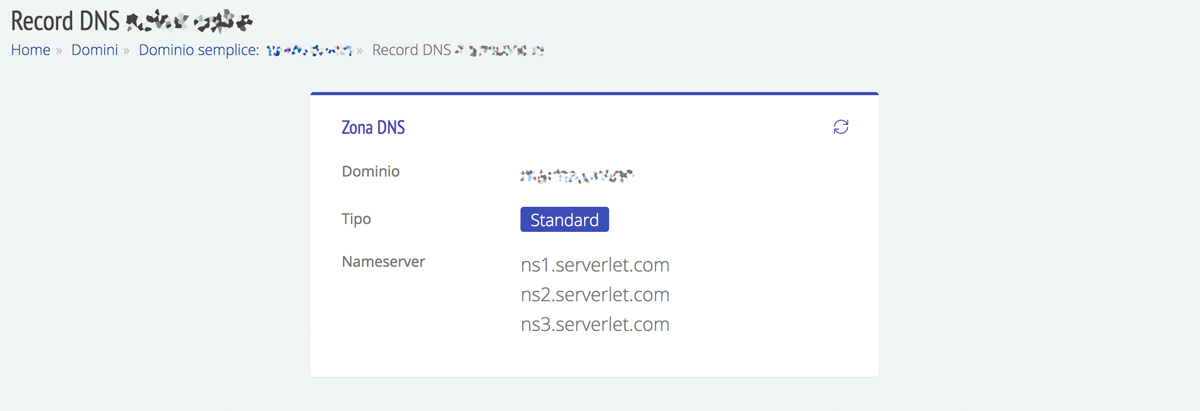
Task: Click the Tipo field label
Action: tap(357, 218)
